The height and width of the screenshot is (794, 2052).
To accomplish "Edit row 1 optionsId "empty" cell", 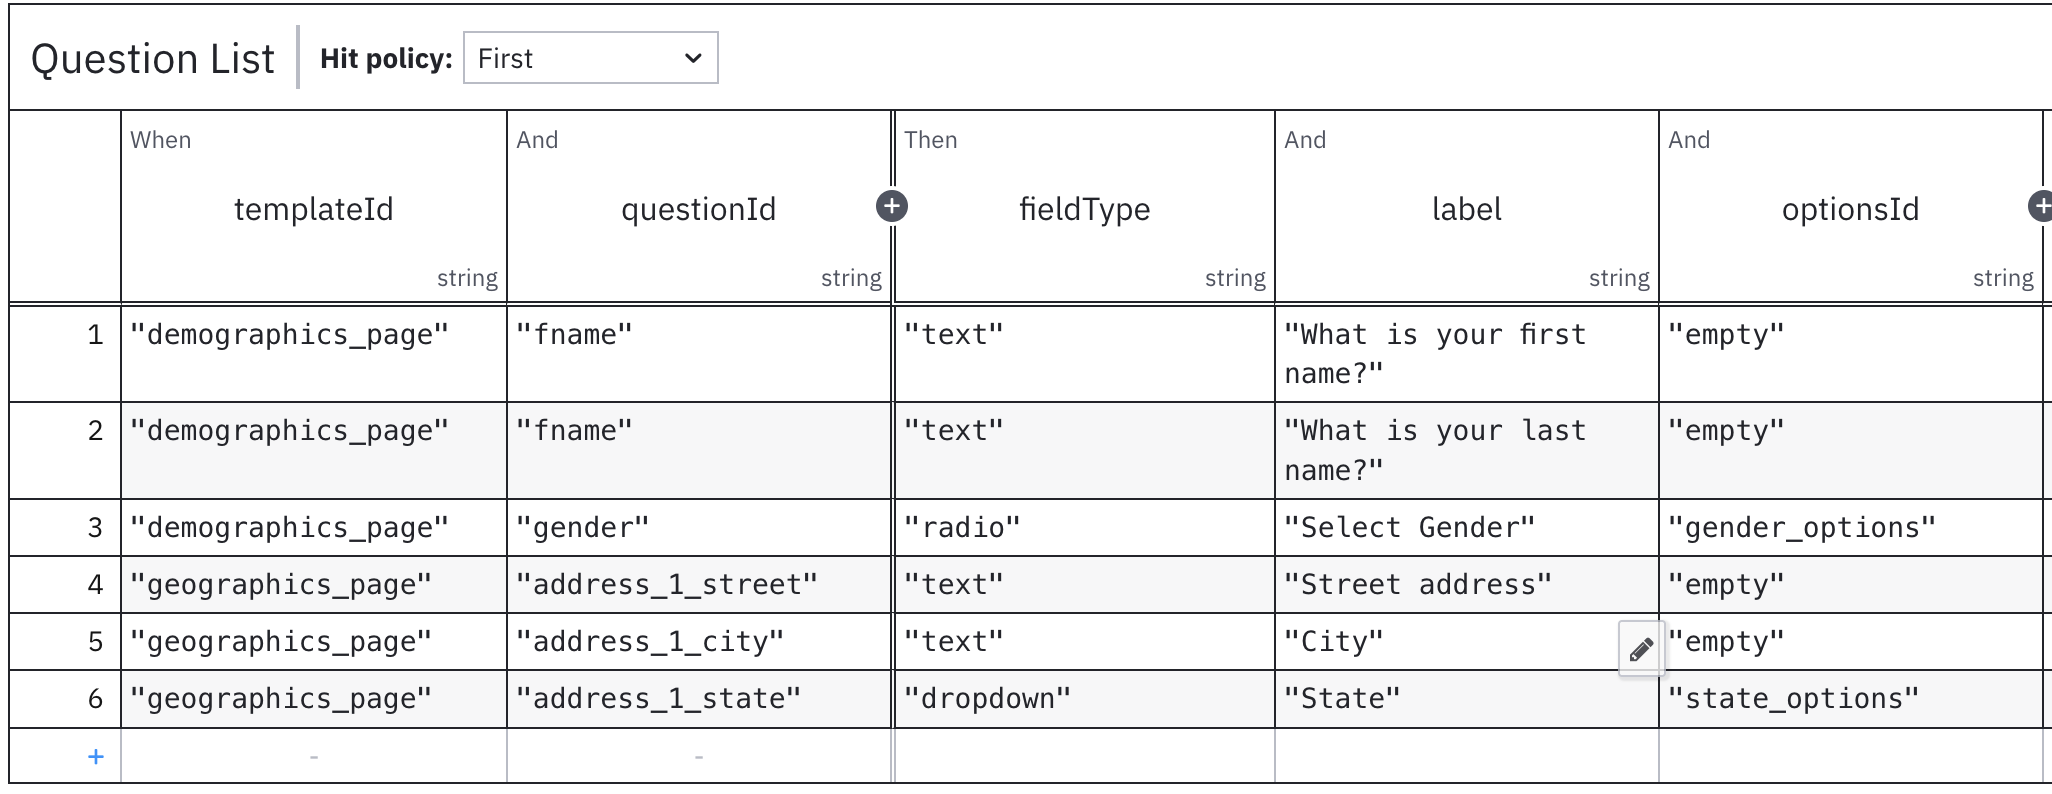I will 1851,354.
